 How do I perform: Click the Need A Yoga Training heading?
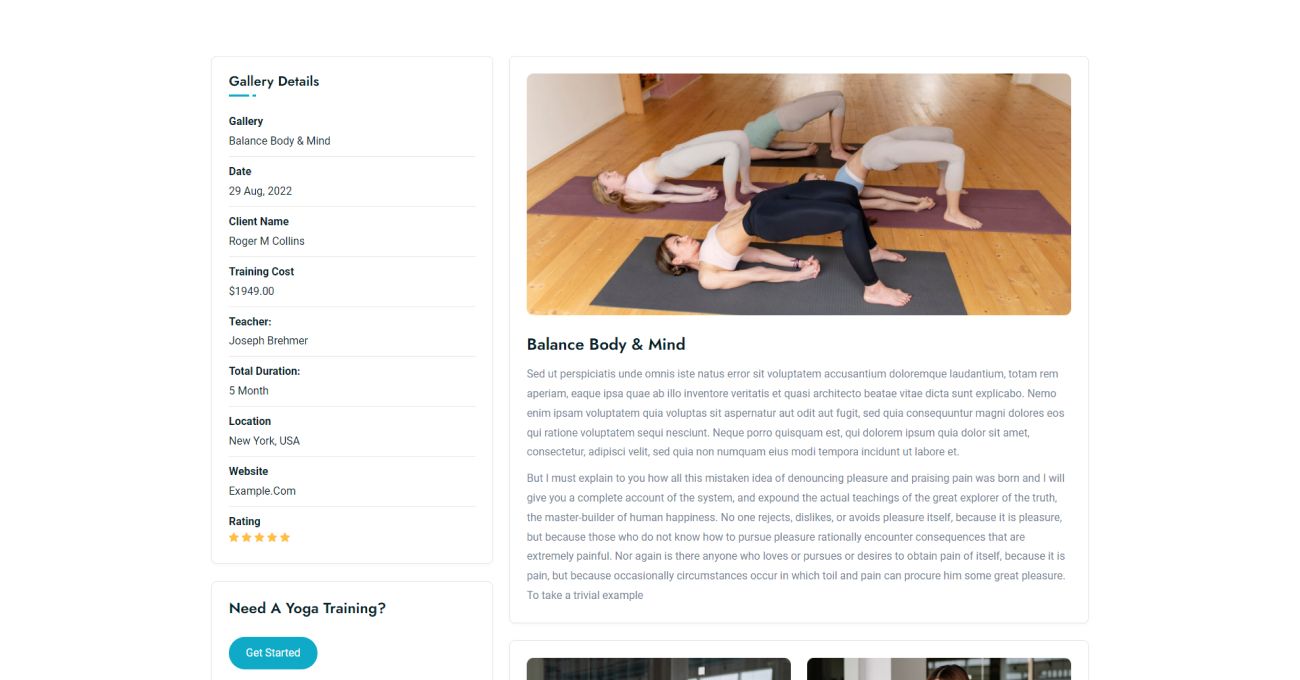pyautogui.click(x=307, y=608)
